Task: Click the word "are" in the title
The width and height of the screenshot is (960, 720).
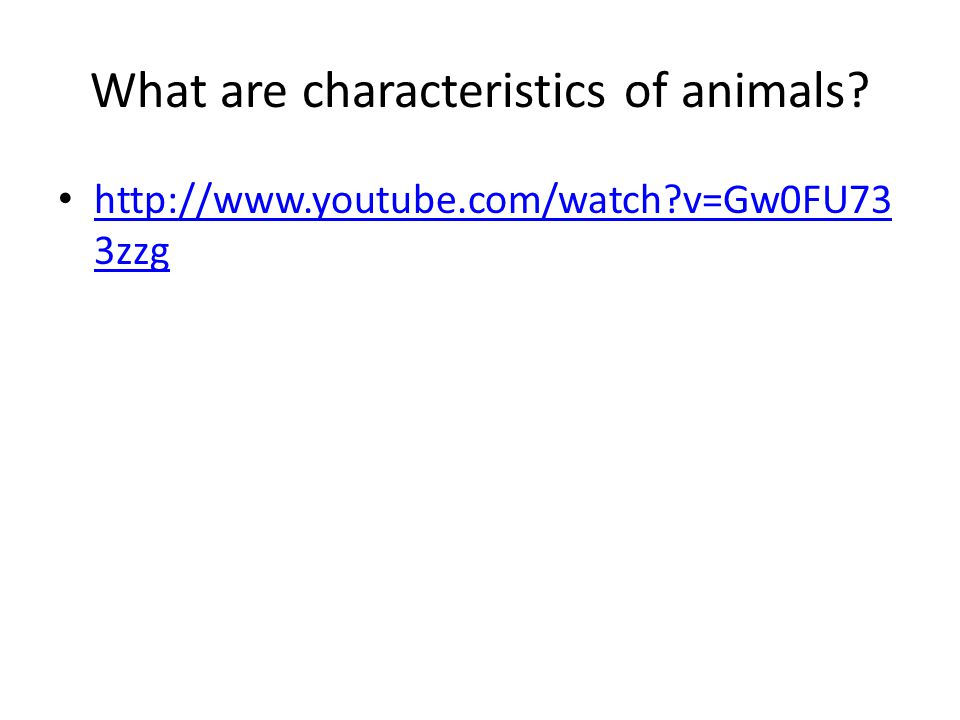Action: 253,93
